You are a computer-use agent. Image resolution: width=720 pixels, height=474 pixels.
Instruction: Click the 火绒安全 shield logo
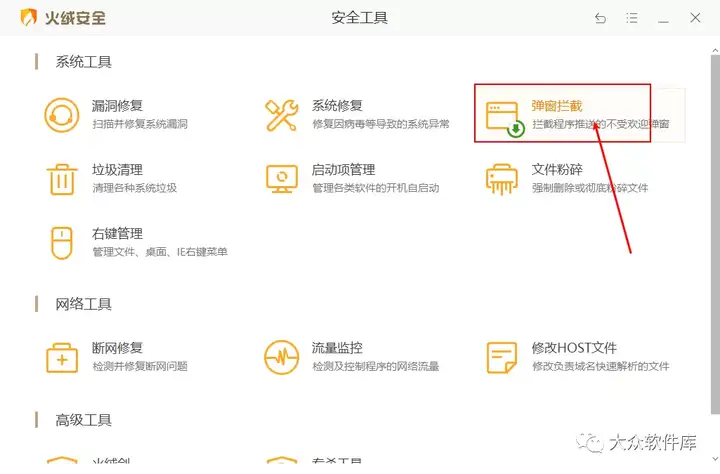[x=28, y=17]
